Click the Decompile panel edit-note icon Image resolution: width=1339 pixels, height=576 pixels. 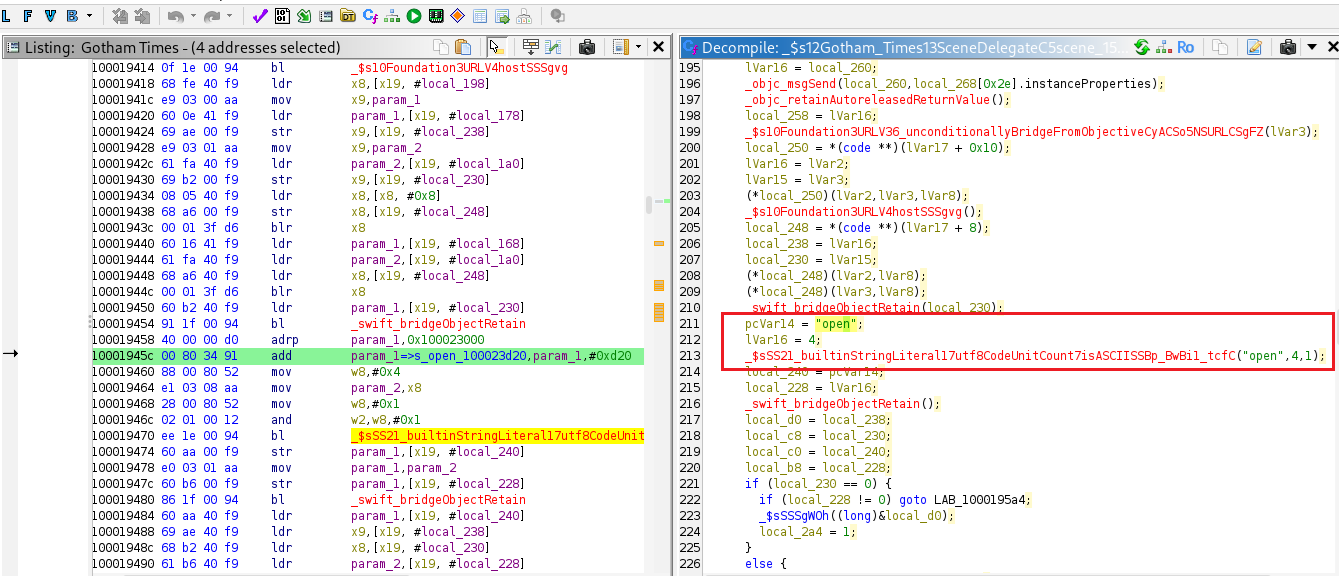[x=1254, y=47]
